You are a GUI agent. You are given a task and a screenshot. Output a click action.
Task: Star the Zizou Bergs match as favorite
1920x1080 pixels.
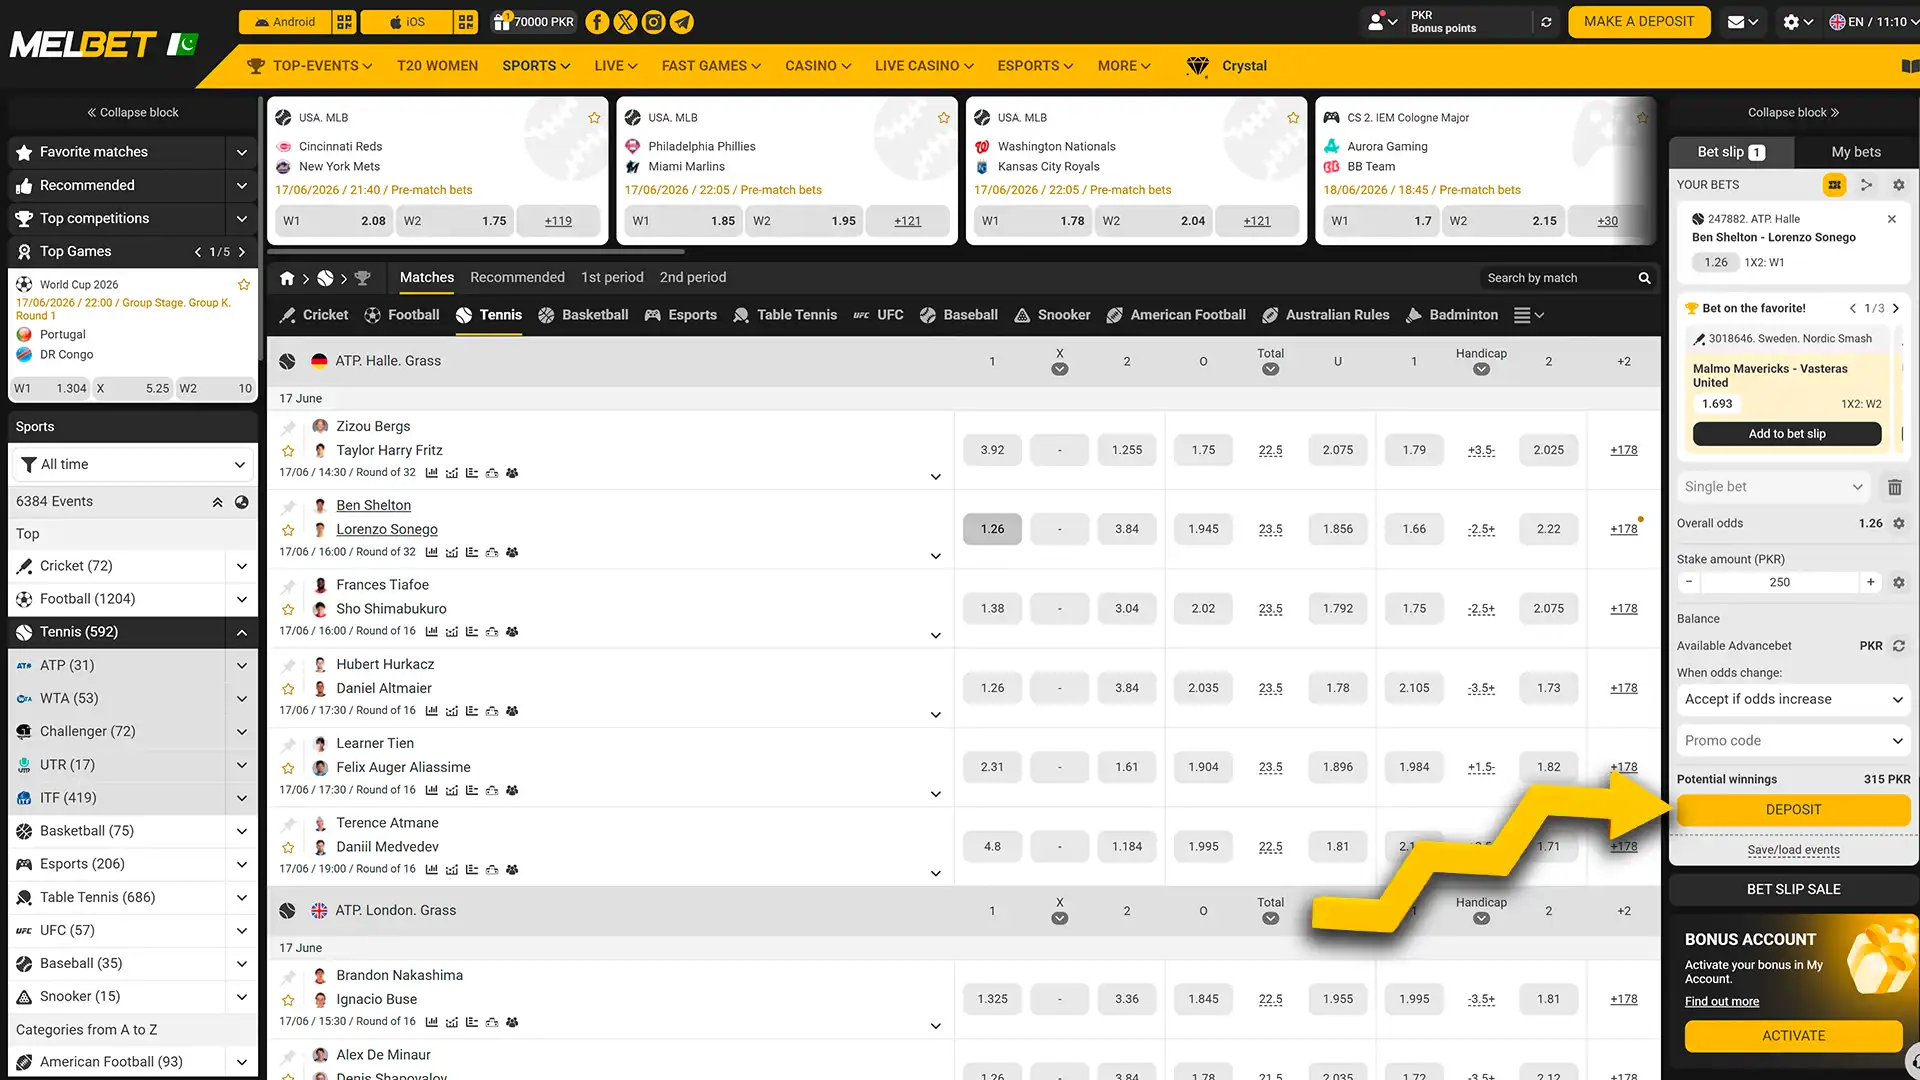288,451
